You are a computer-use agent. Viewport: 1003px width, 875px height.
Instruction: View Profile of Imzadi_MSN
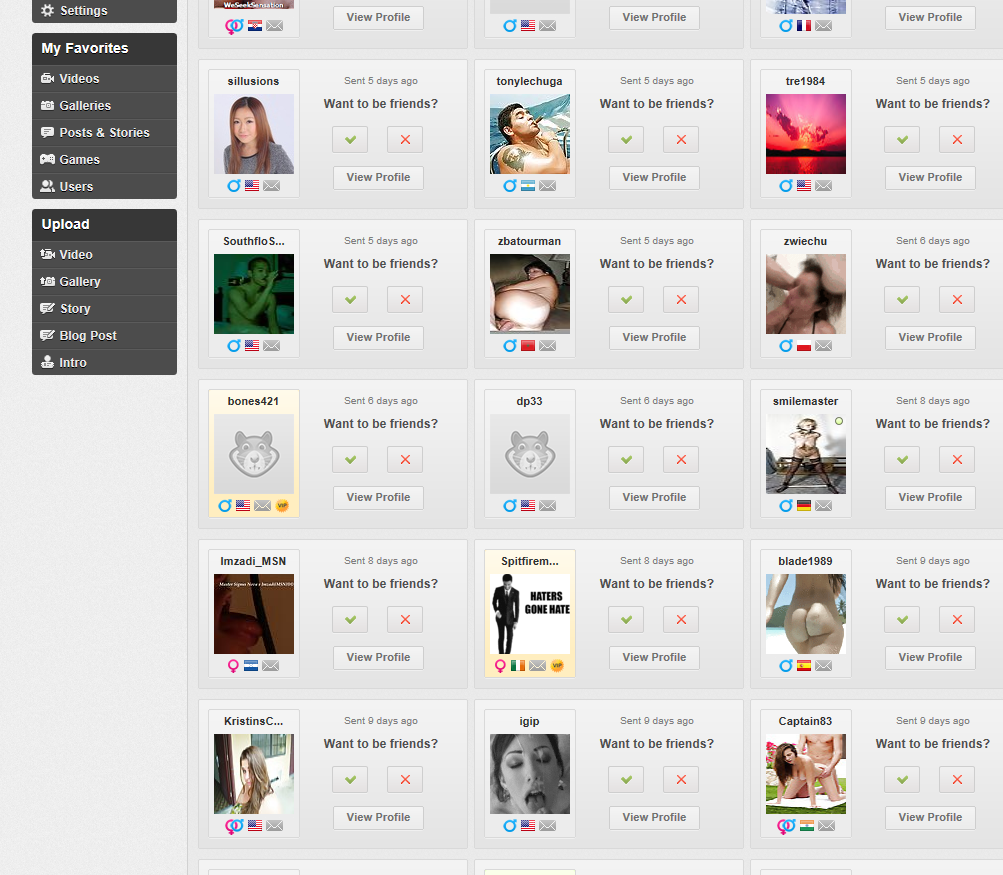click(378, 657)
